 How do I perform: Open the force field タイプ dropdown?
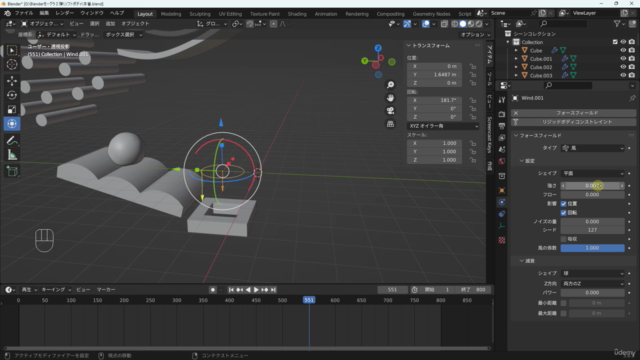tap(593, 148)
